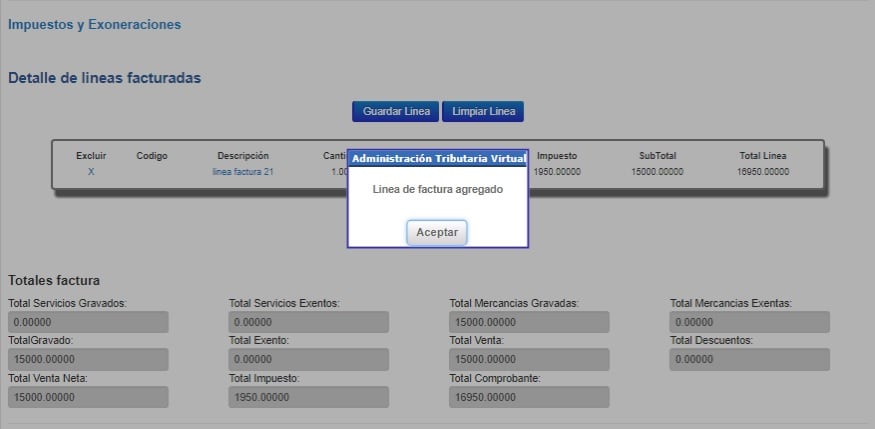The image size is (875, 429).
Task: Click the SubTotal column header
Action: point(658,156)
